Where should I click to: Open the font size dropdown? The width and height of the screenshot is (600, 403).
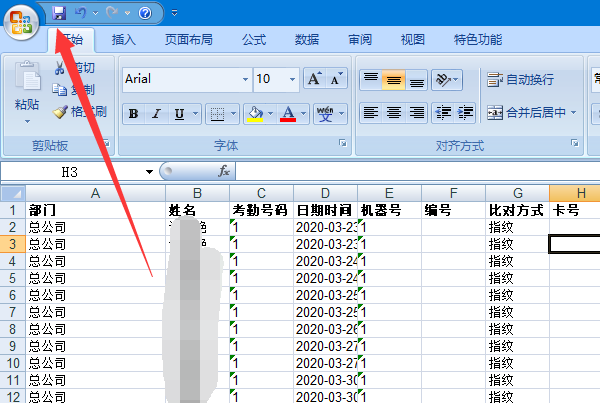pos(292,79)
